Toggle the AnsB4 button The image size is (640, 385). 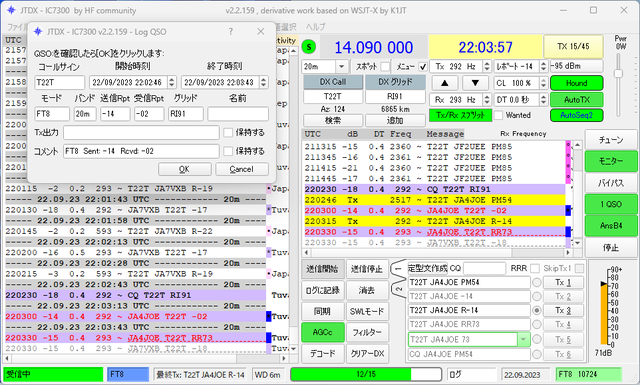coord(611,225)
